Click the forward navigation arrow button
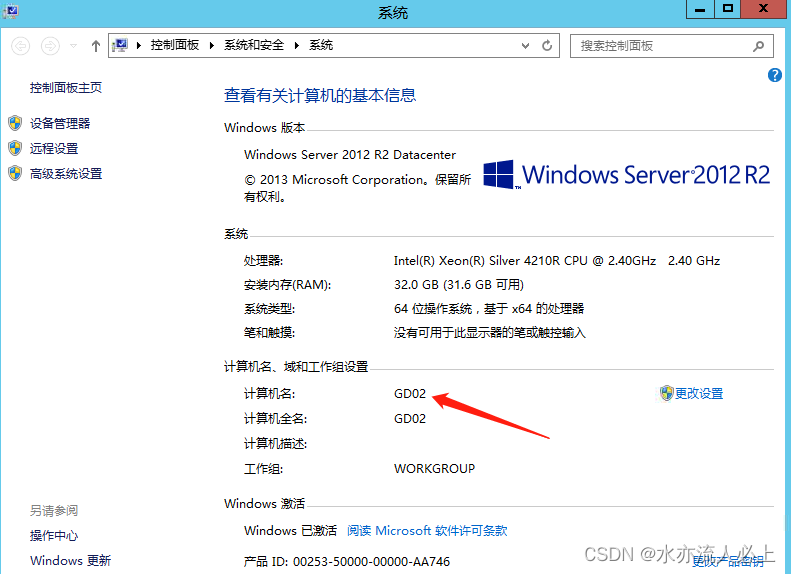791x574 pixels. pyautogui.click(x=50, y=46)
